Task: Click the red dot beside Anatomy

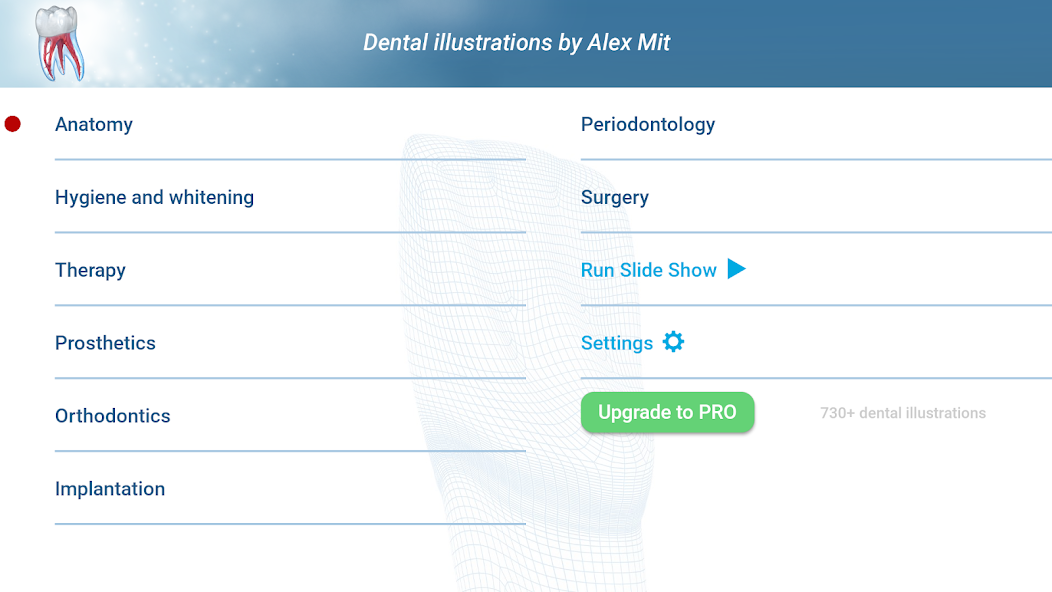Action: [x=13, y=124]
